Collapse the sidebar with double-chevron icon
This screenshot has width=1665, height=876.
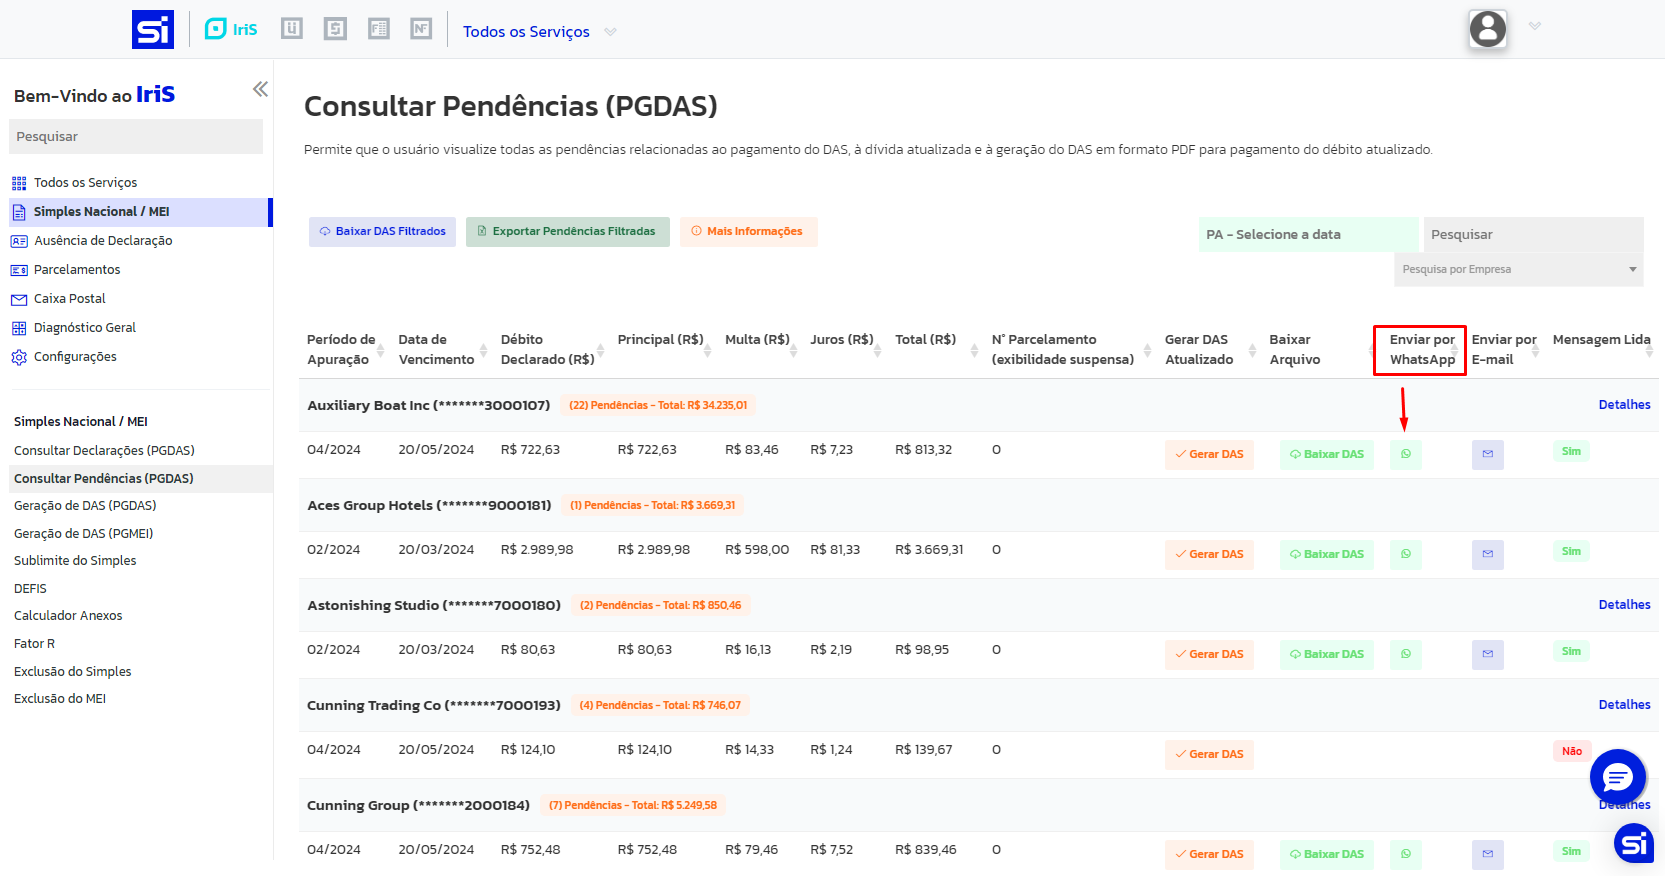pos(260,89)
